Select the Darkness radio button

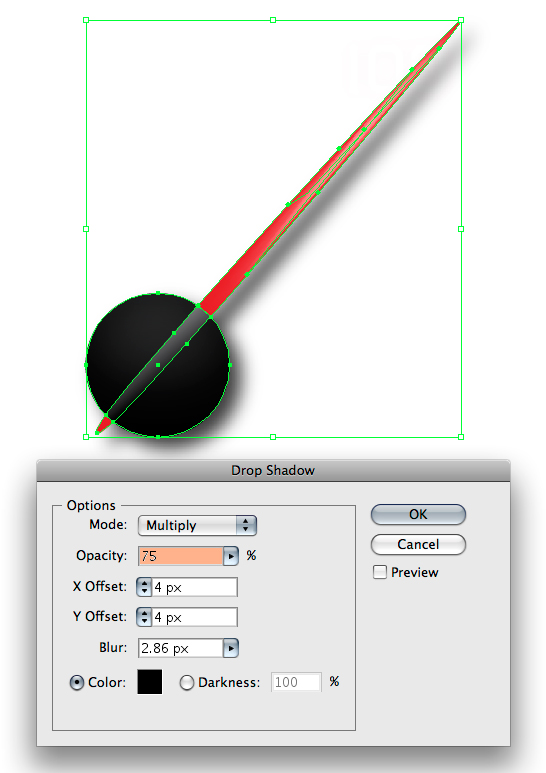(186, 682)
